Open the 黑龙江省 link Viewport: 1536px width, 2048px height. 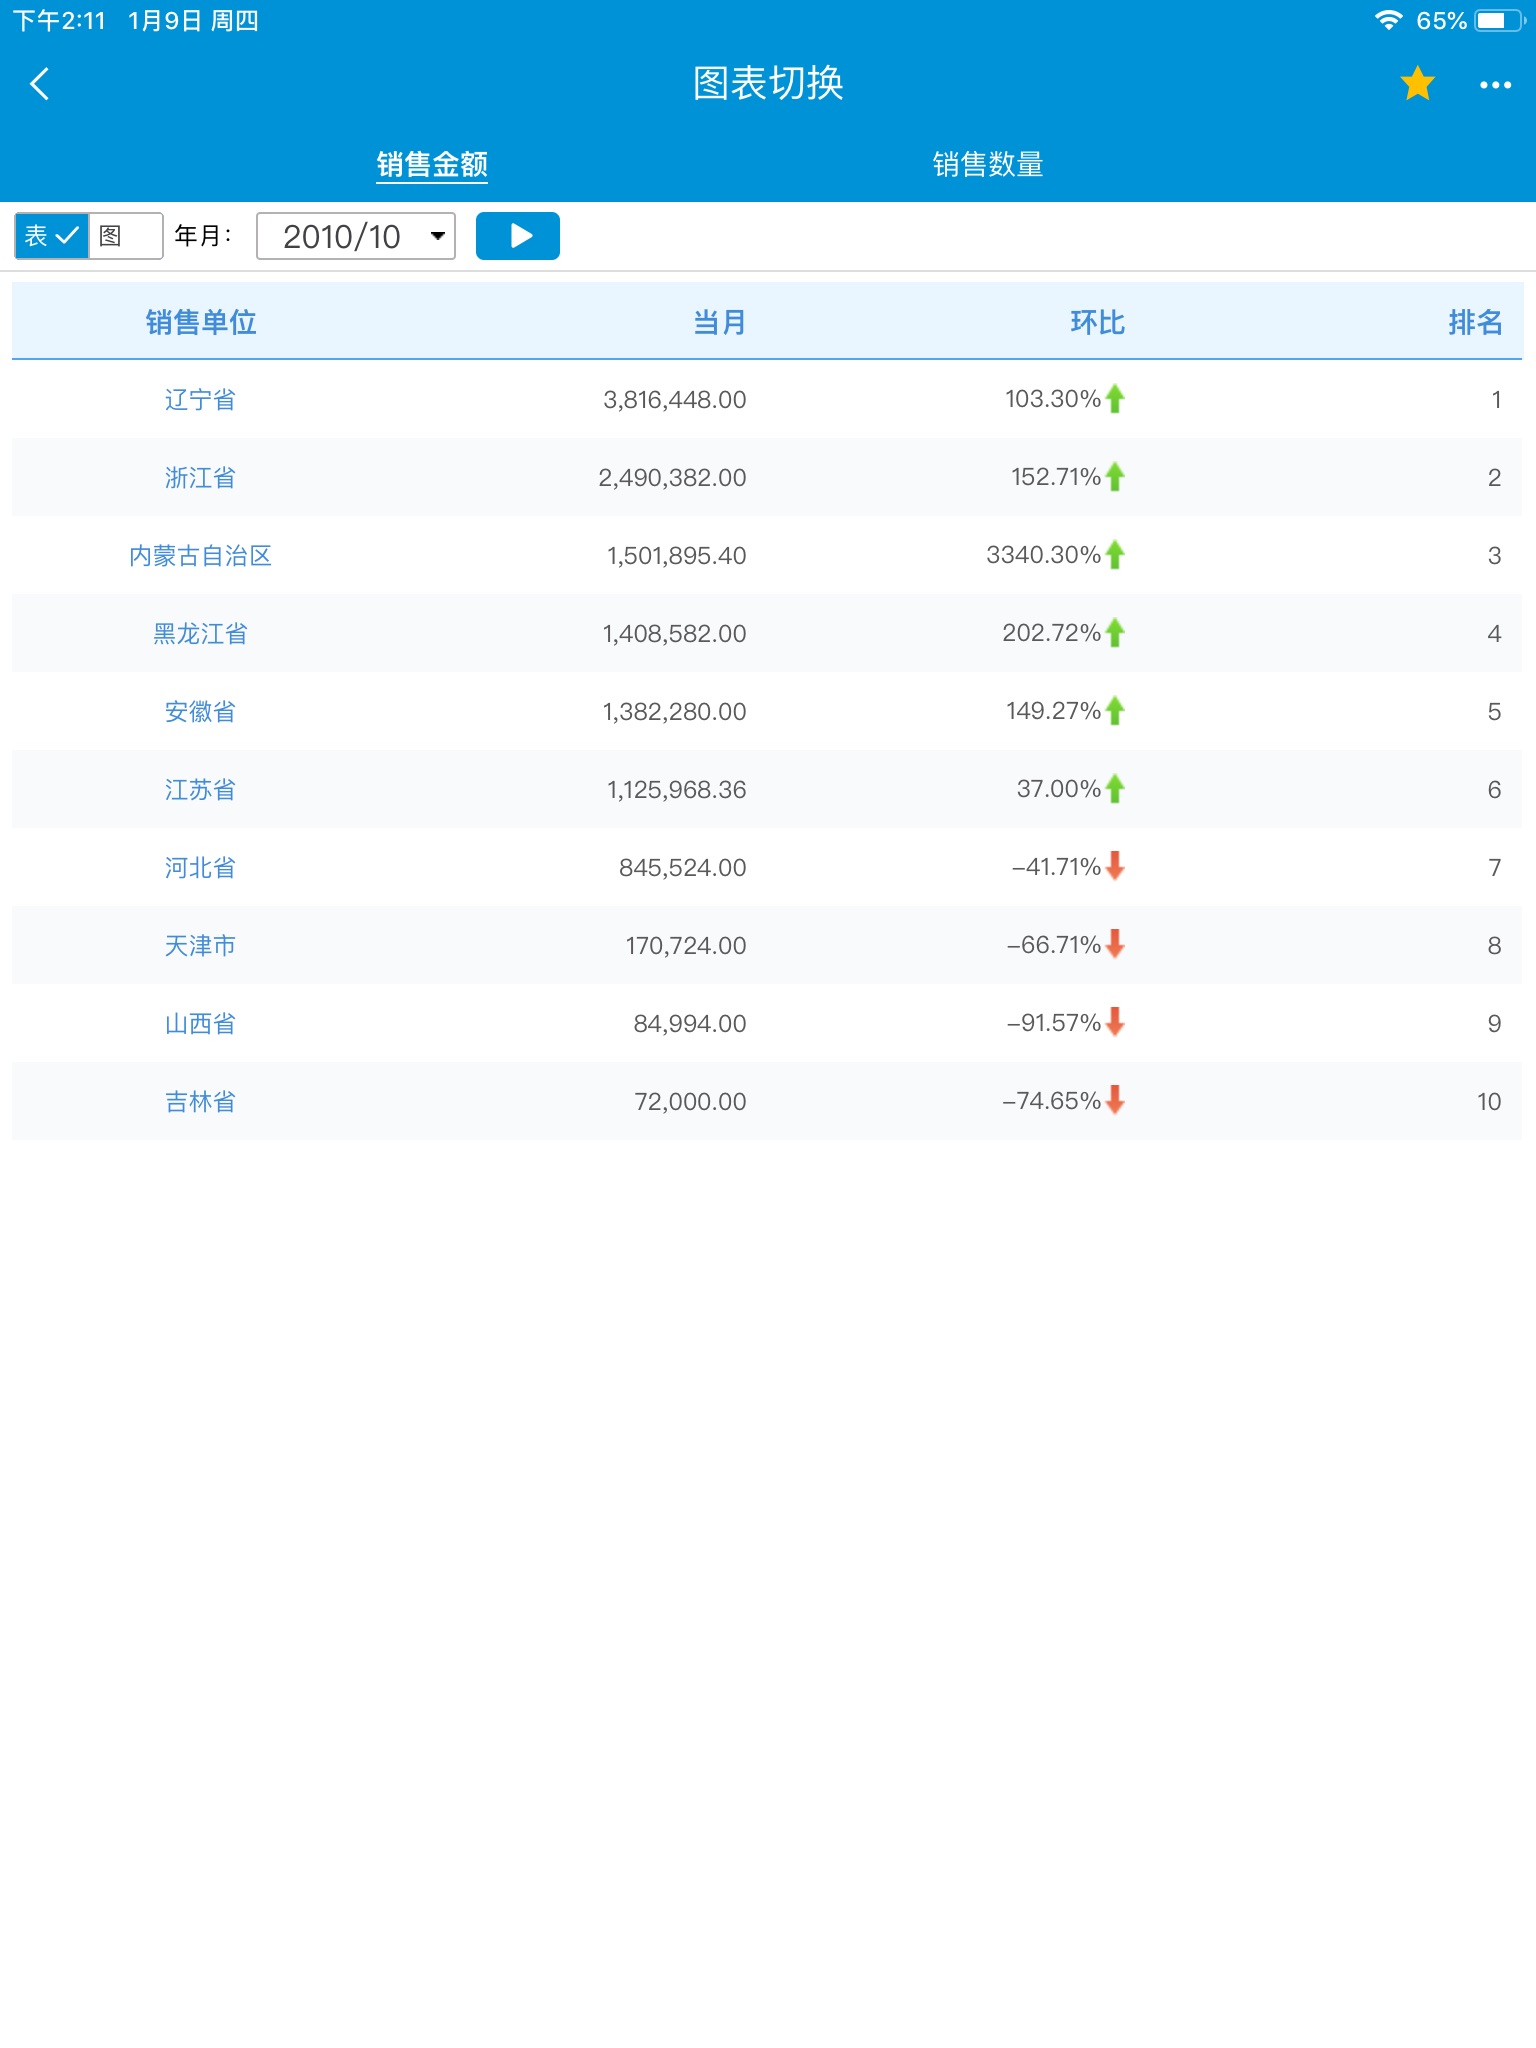pos(201,634)
